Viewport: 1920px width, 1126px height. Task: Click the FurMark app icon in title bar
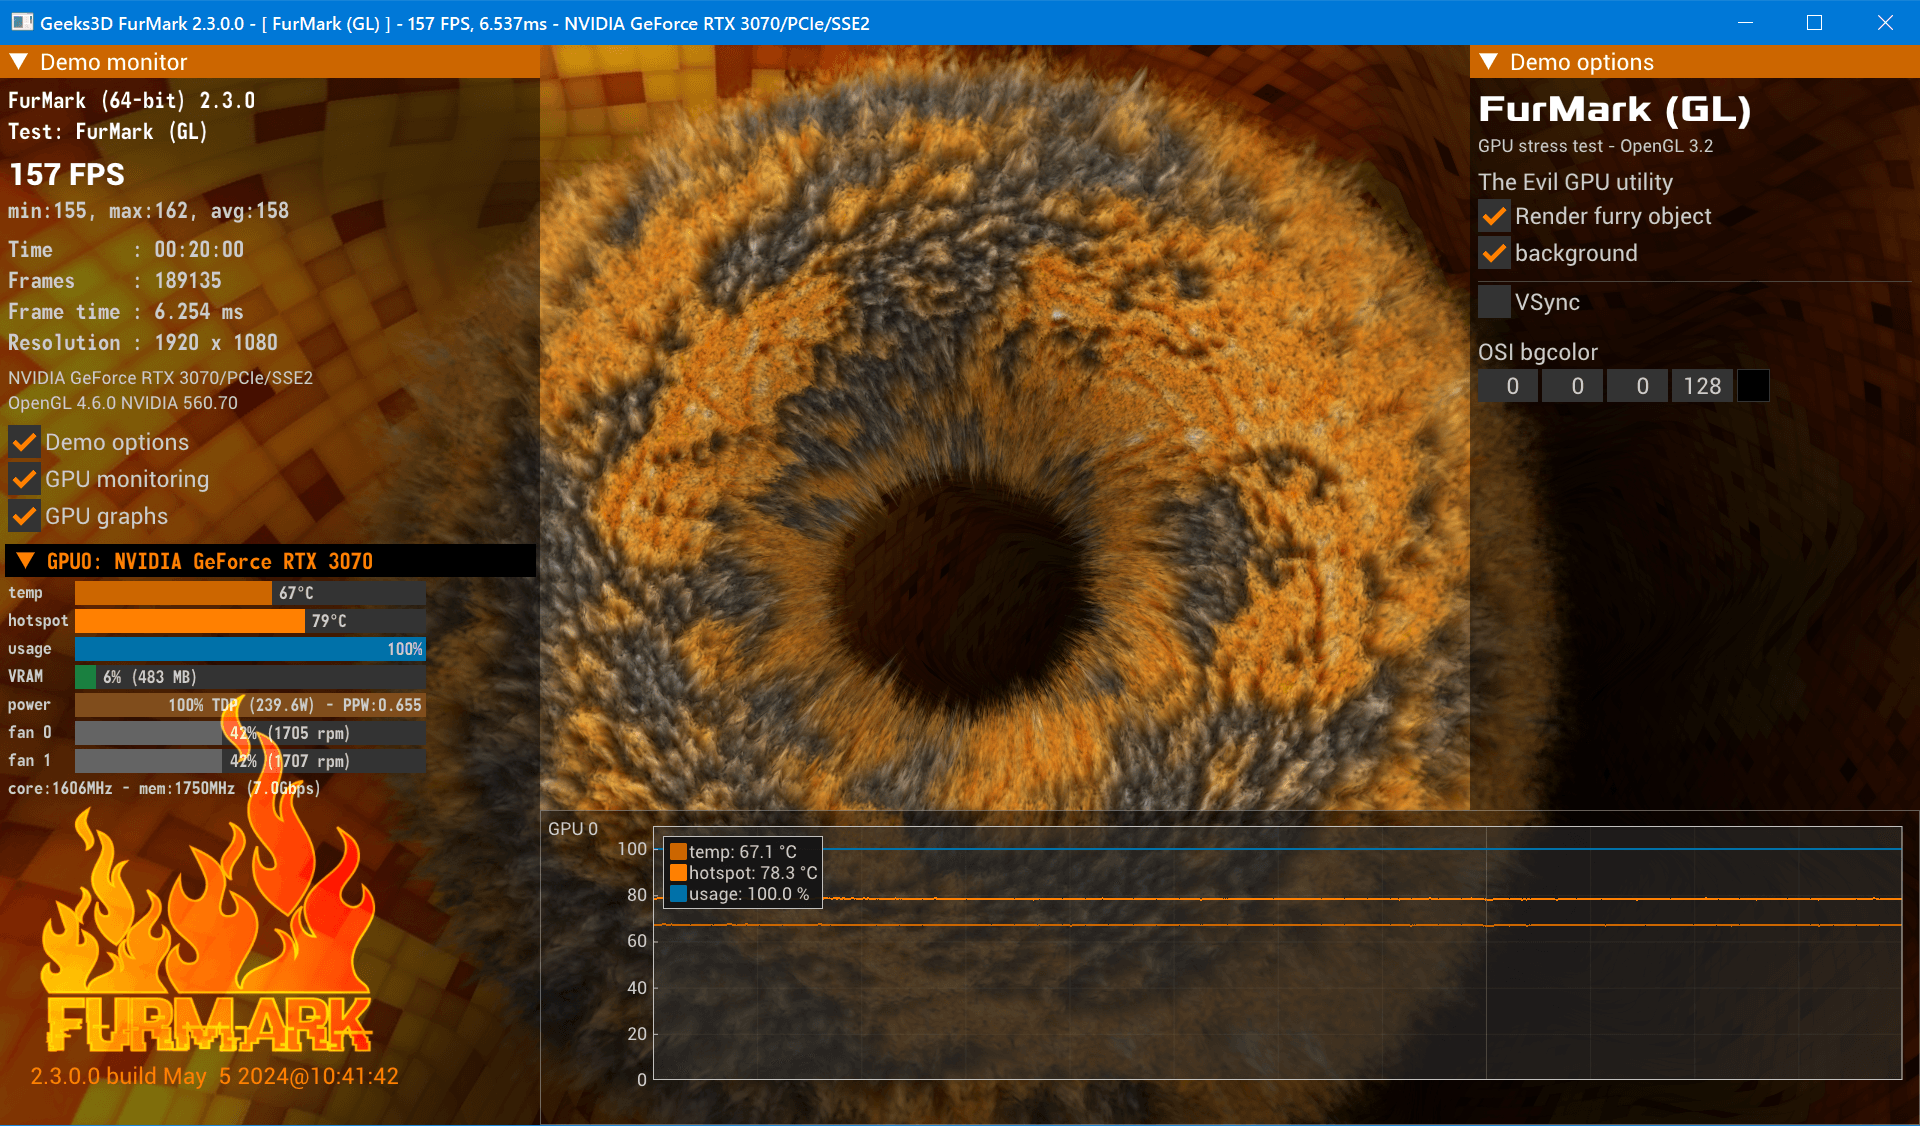tap(21, 22)
